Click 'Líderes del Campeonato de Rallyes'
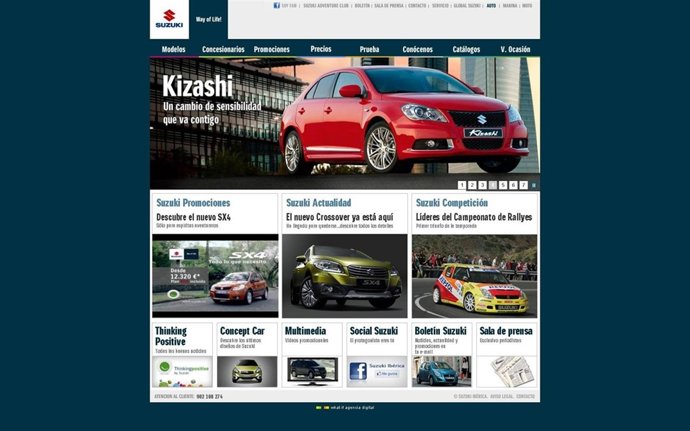 474,217
